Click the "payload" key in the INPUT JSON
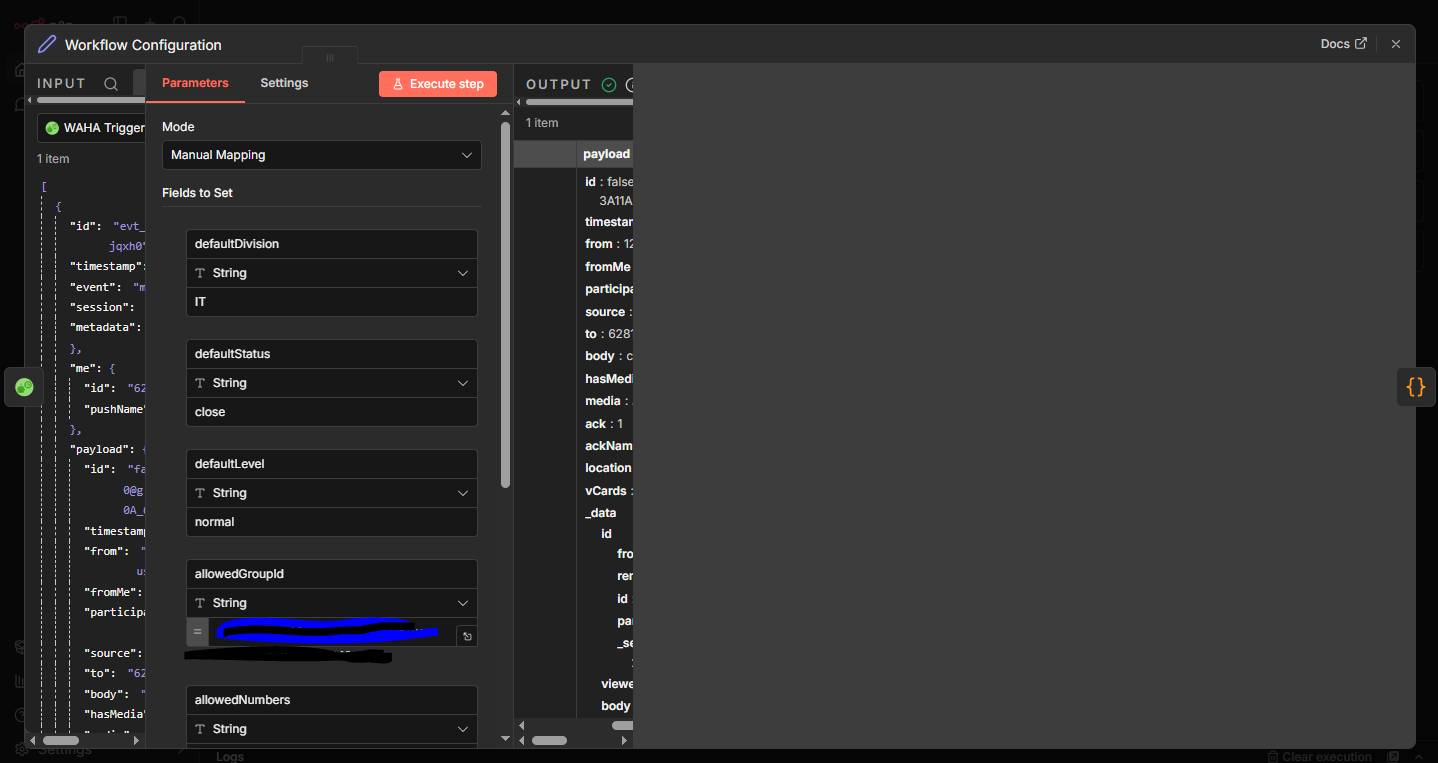The height and width of the screenshot is (763, 1438). pyautogui.click(x=100, y=450)
